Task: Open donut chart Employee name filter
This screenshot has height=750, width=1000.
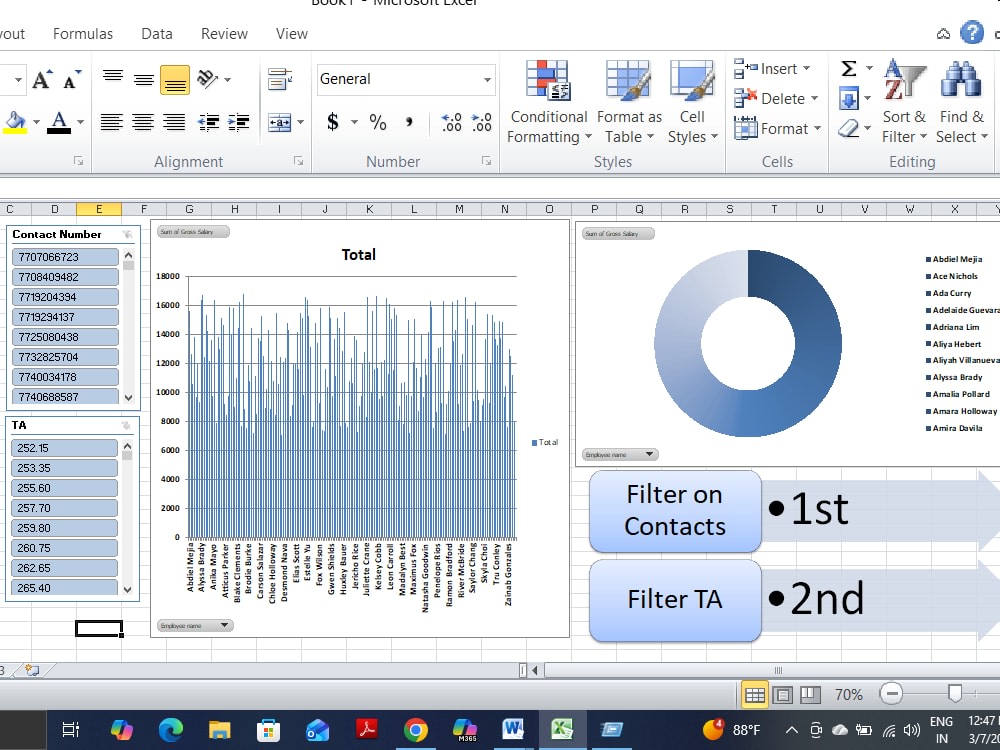Action: point(620,455)
